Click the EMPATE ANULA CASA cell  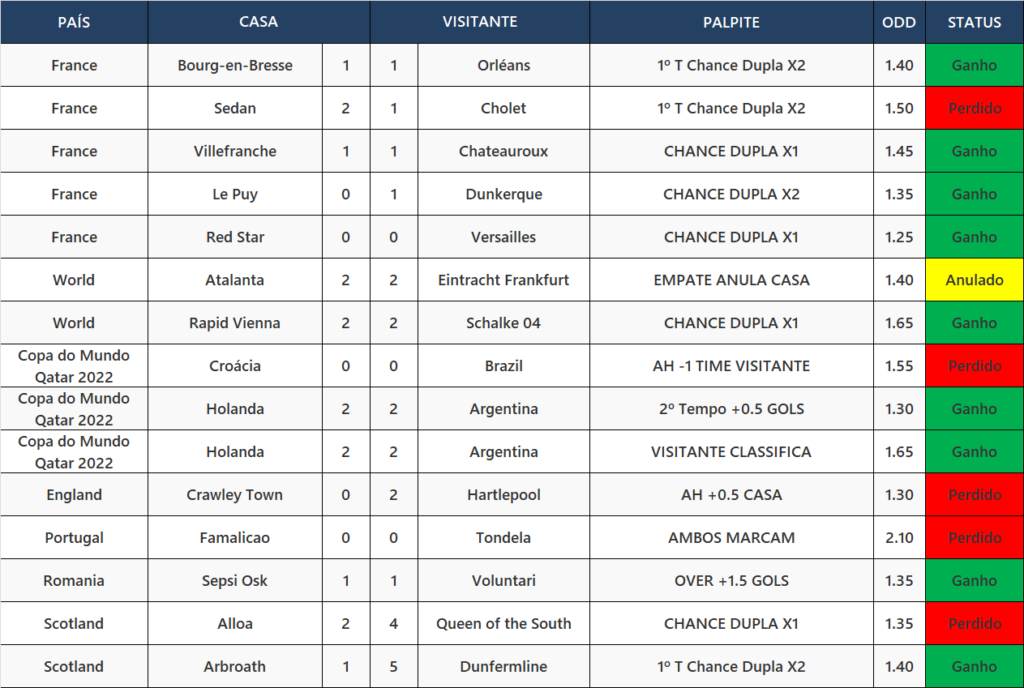(731, 280)
